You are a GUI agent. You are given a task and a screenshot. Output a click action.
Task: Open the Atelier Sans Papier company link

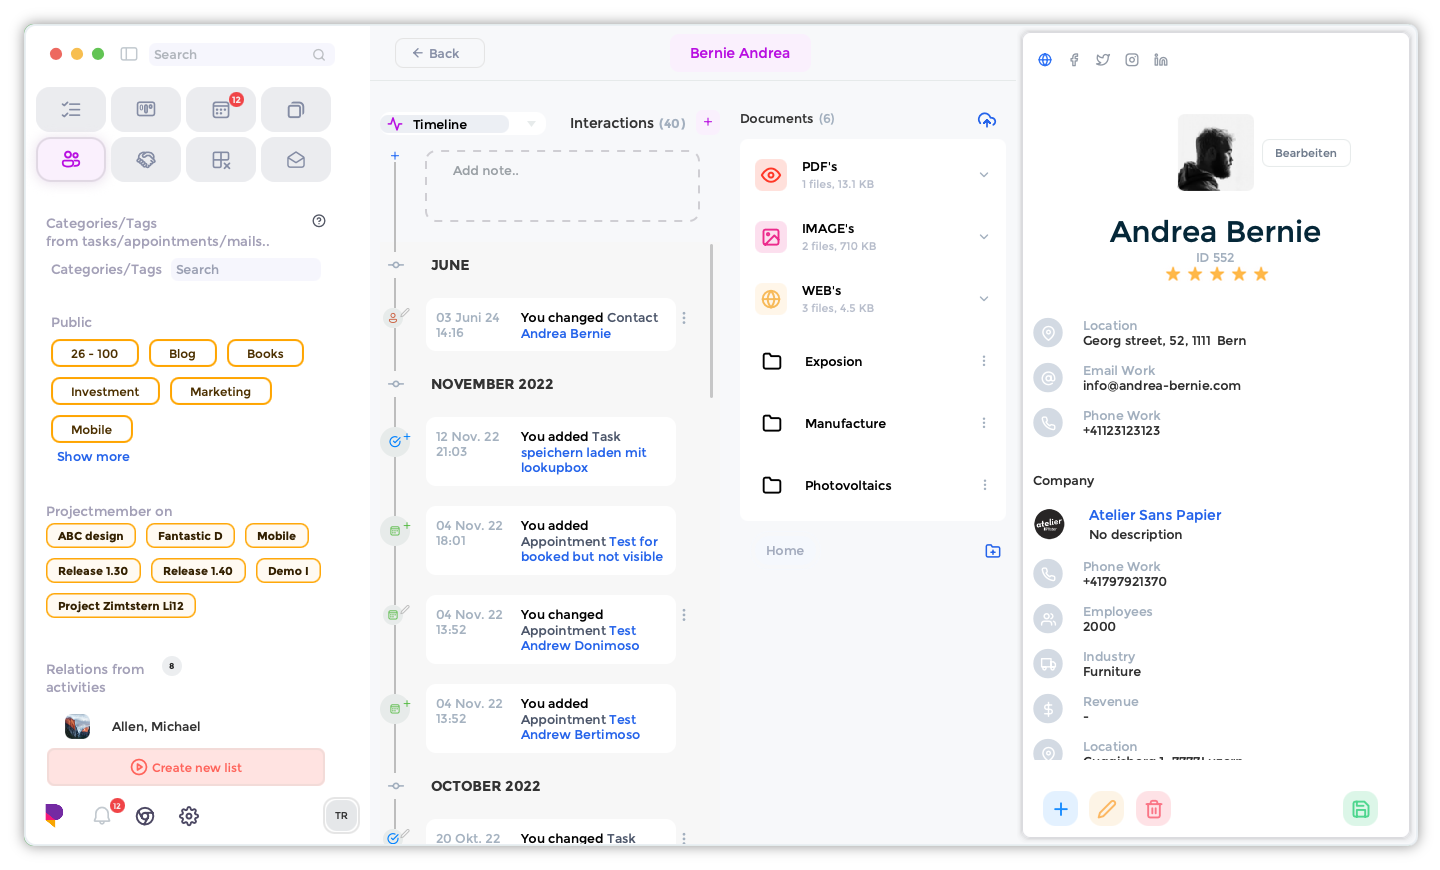[1154, 515]
